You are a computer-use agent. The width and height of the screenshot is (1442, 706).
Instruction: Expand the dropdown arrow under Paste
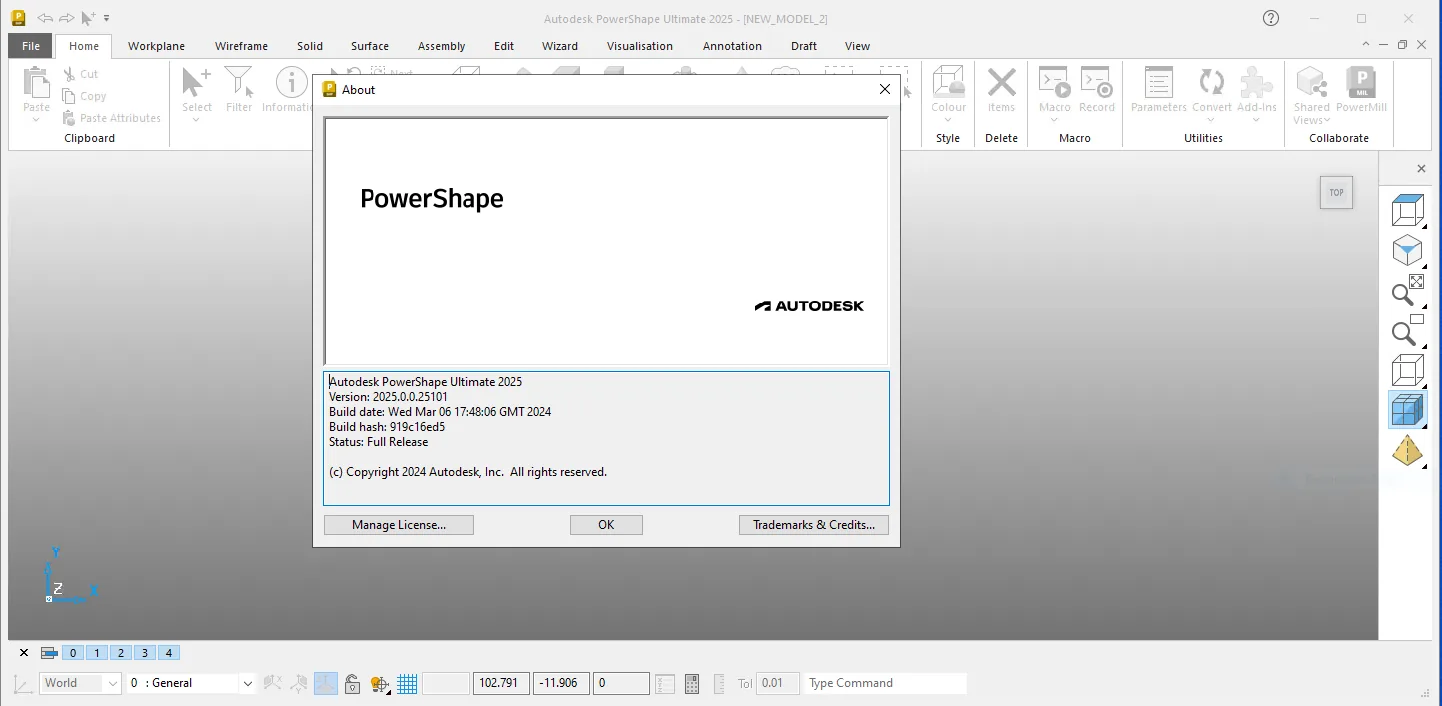pos(37,120)
